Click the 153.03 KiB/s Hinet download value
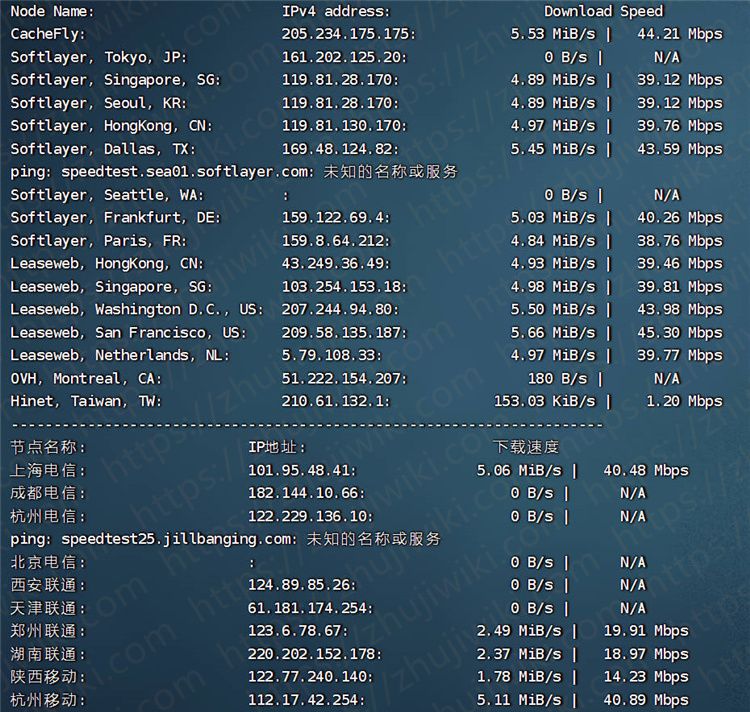 pos(552,401)
